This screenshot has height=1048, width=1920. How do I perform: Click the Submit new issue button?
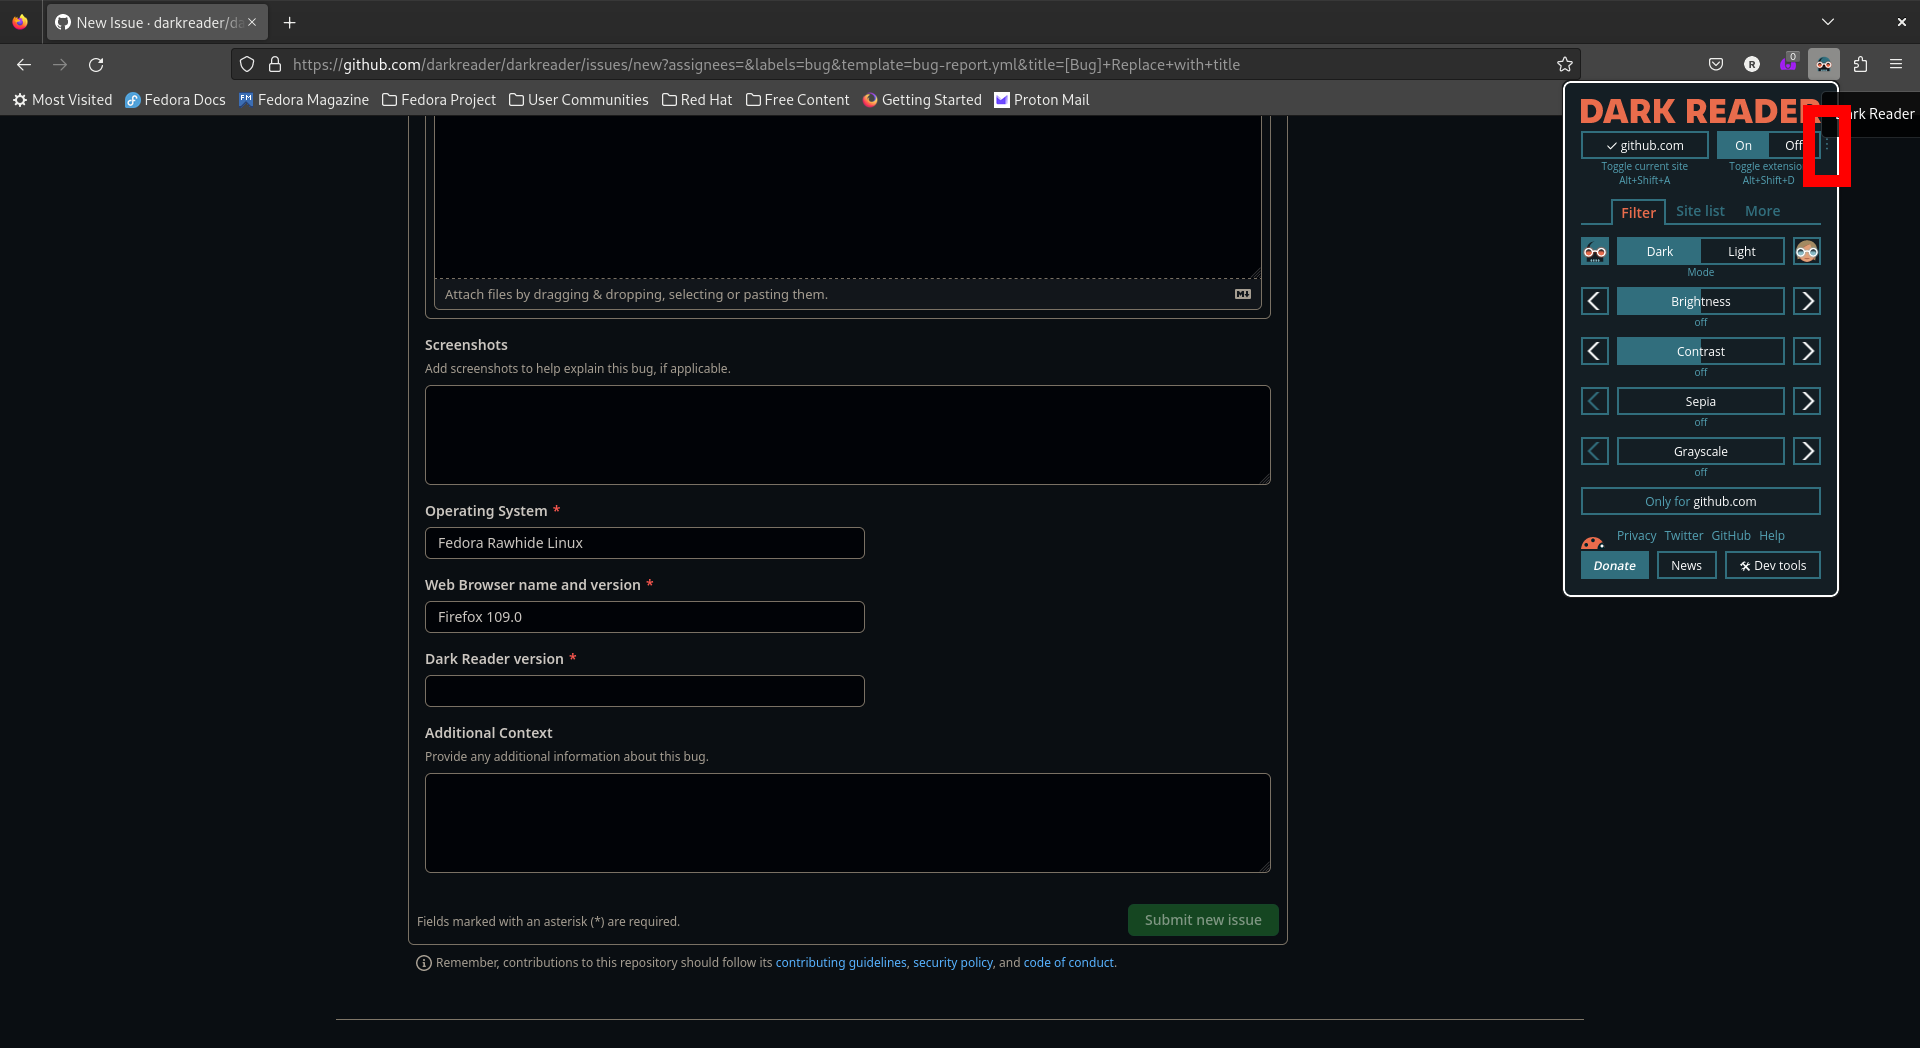(x=1202, y=919)
